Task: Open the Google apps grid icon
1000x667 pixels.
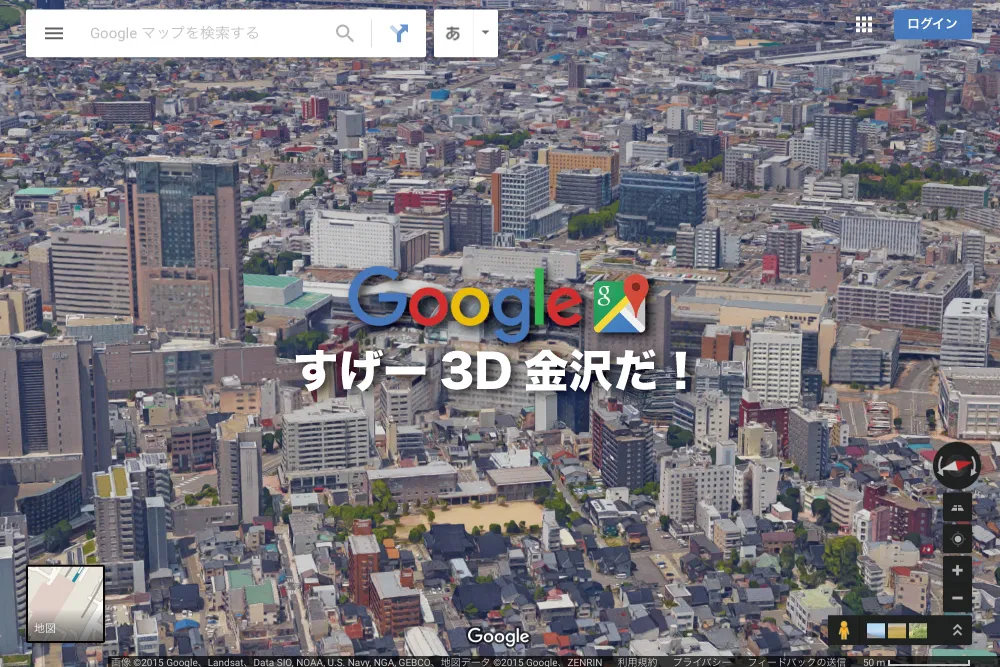Action: click(x=863, y=24)
